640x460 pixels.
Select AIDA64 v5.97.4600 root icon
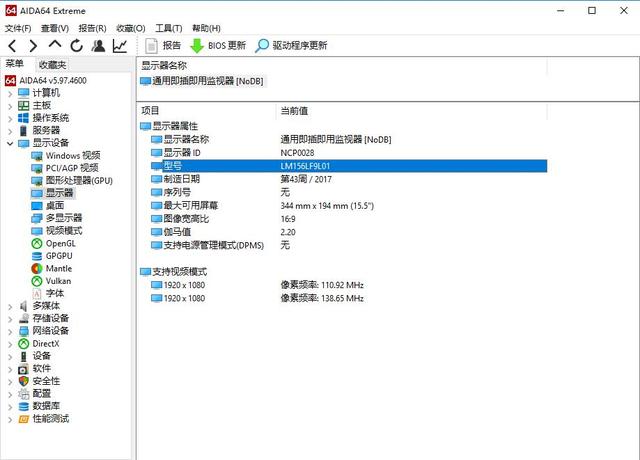click(x=11, y=80)
